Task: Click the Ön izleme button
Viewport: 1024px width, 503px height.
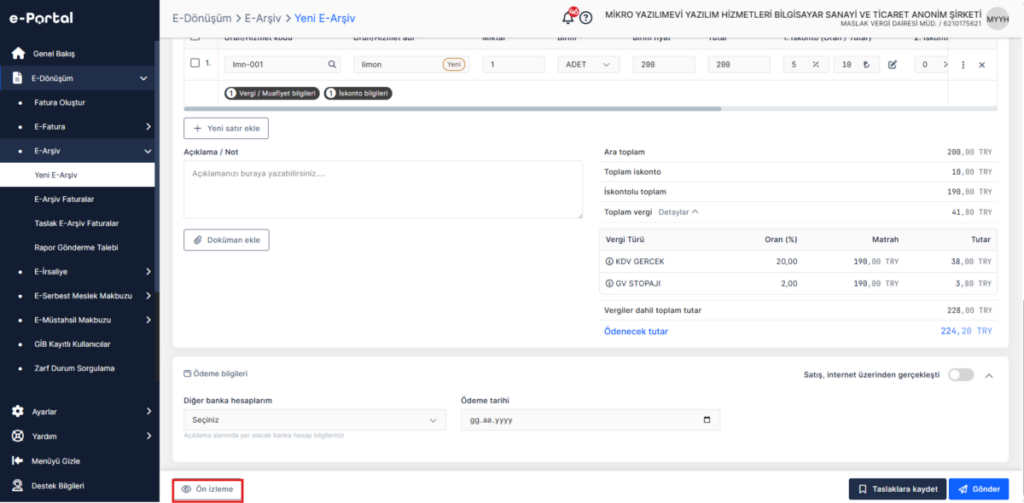Action: [208, 489]
